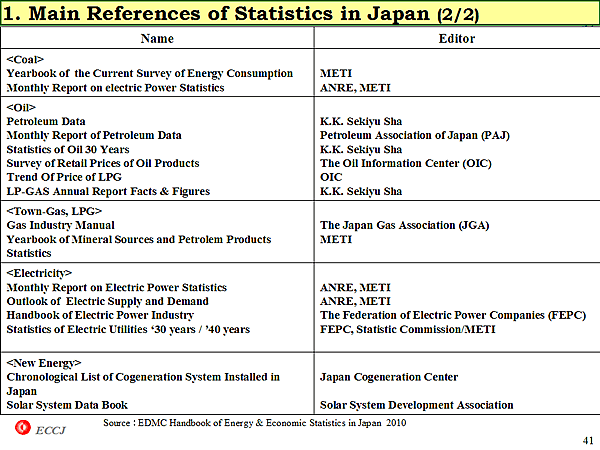Select the '<Town-Gas, LPG>' section heading
Screen dimensions: 600x450
click(54, 211)
